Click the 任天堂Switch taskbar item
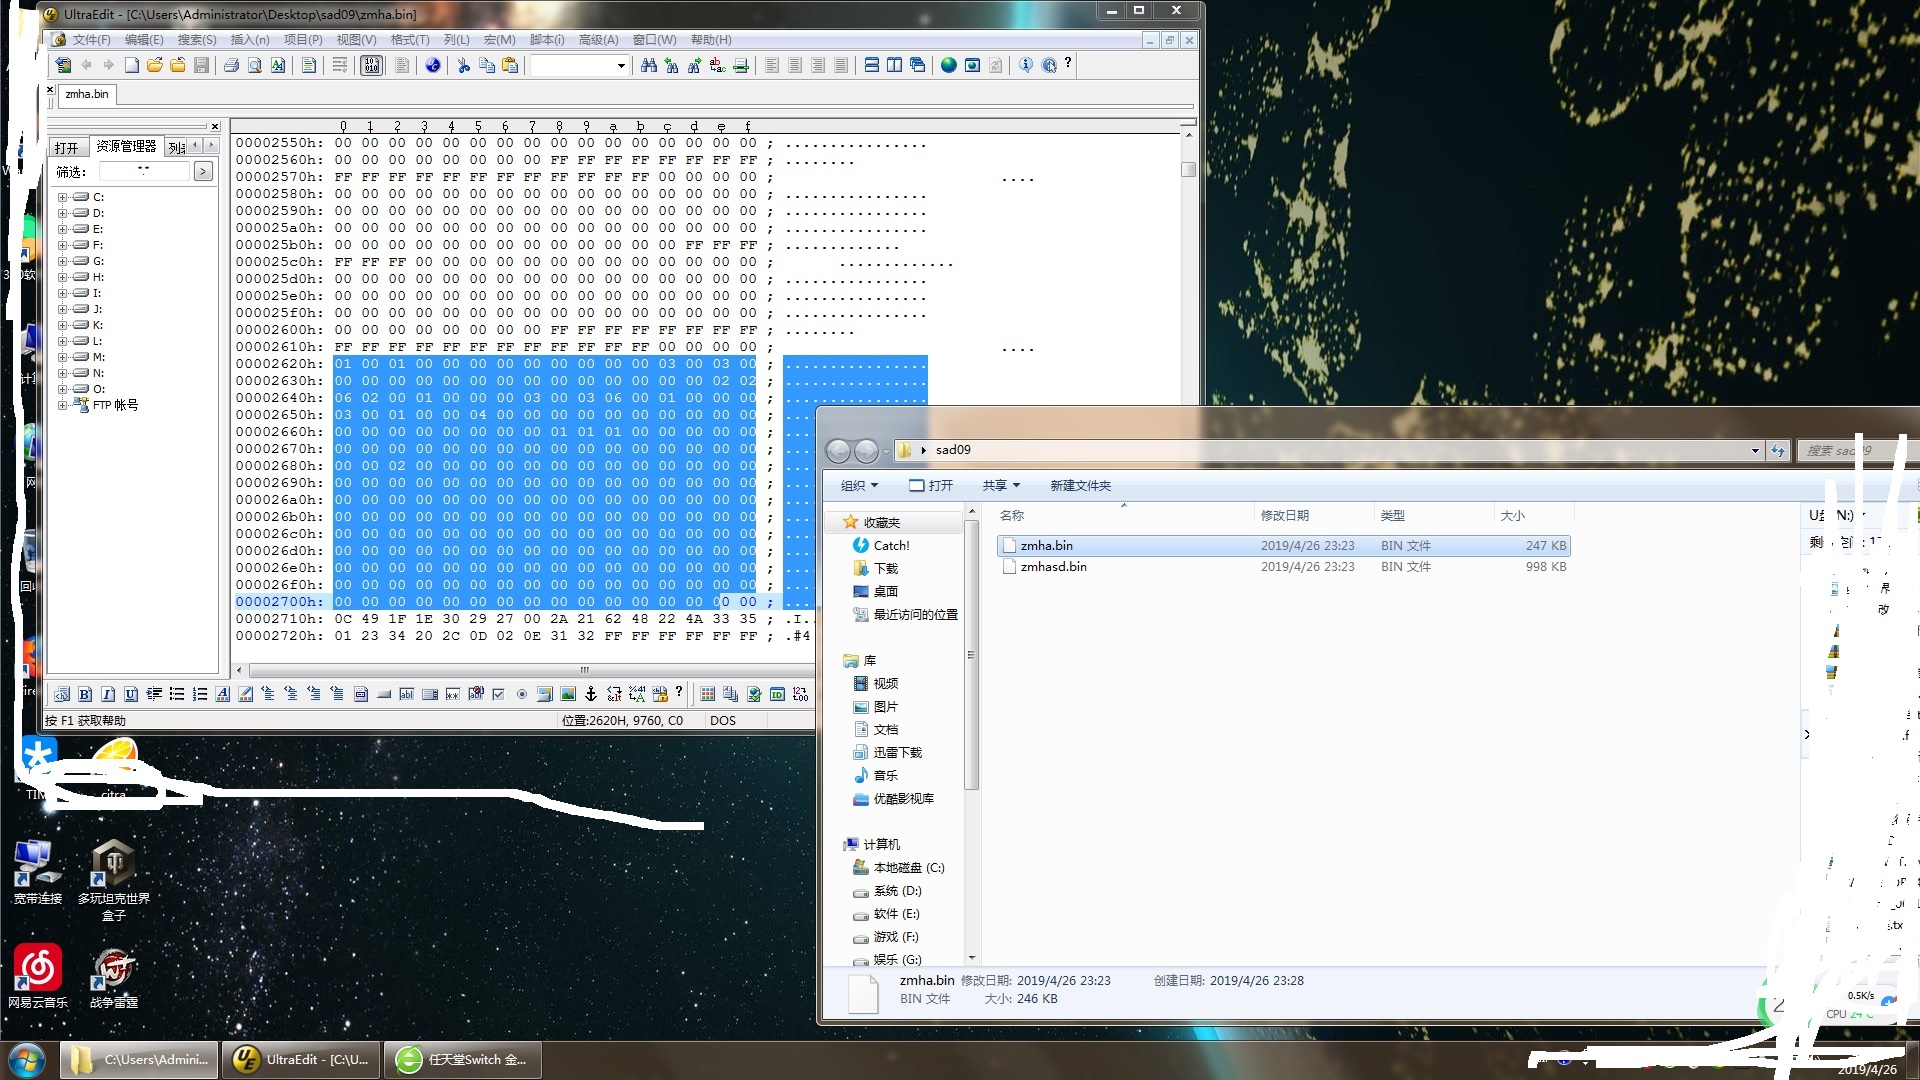The height and width of the screenshot is (1080, 1920). pos(462,1060)
